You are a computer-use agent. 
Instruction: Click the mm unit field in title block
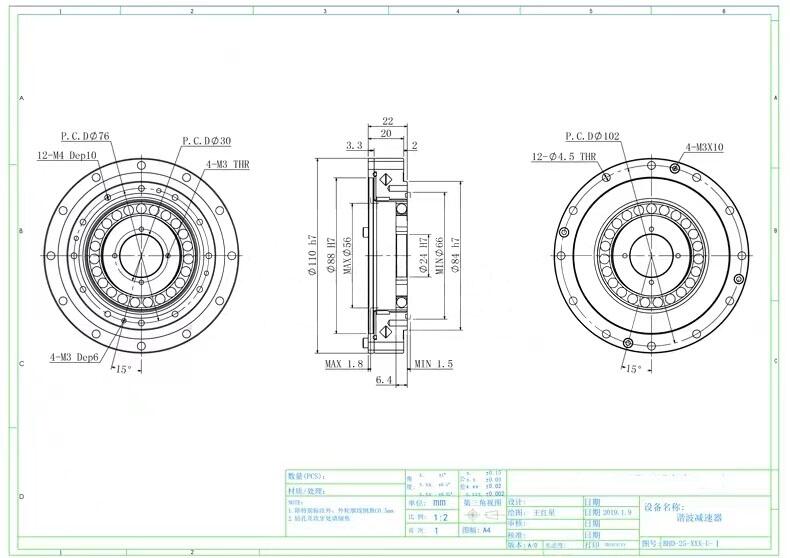click(x=440, y=503)
